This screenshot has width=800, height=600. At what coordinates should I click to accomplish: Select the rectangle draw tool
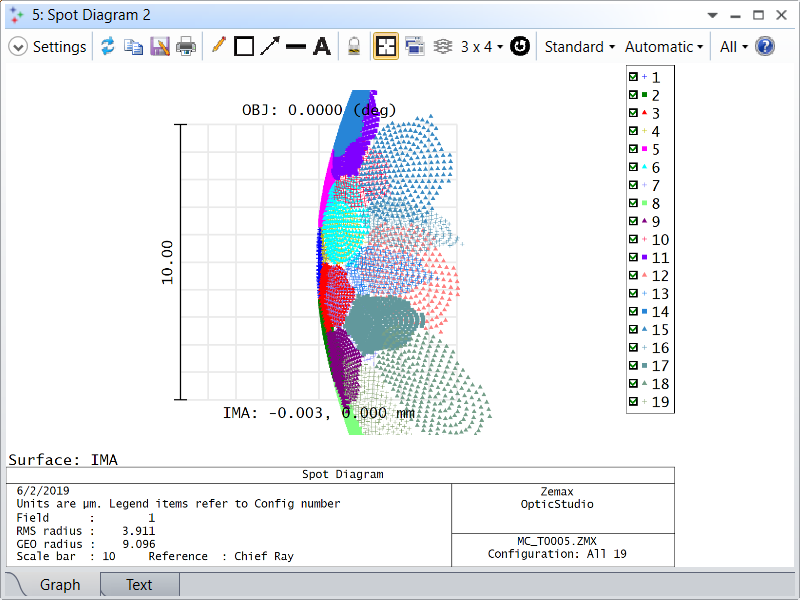[244, 47]
